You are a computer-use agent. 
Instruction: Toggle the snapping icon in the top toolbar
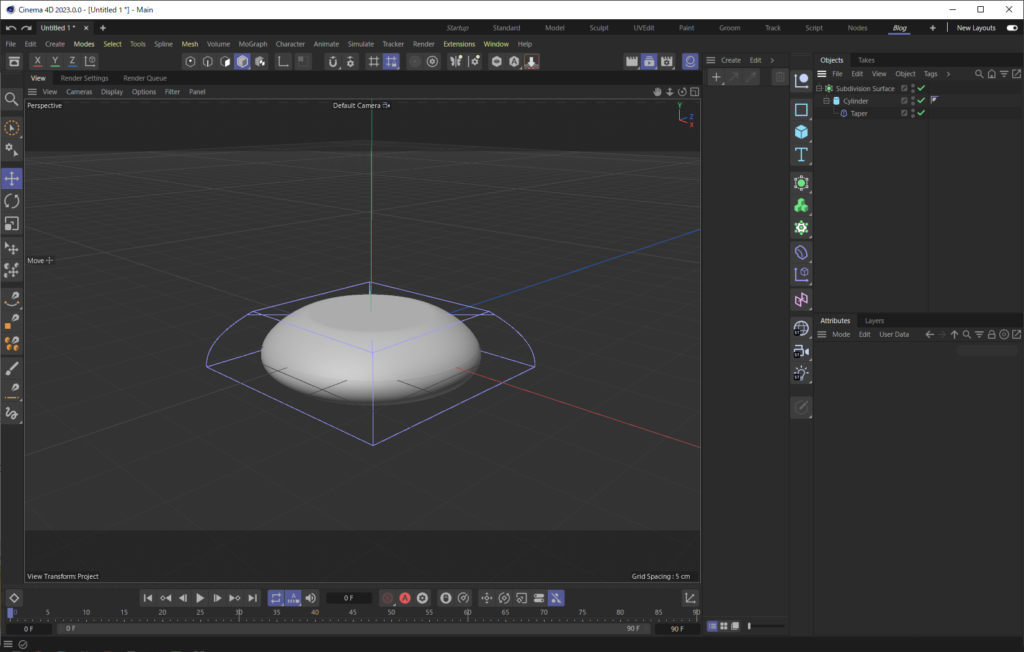[391, 60]
